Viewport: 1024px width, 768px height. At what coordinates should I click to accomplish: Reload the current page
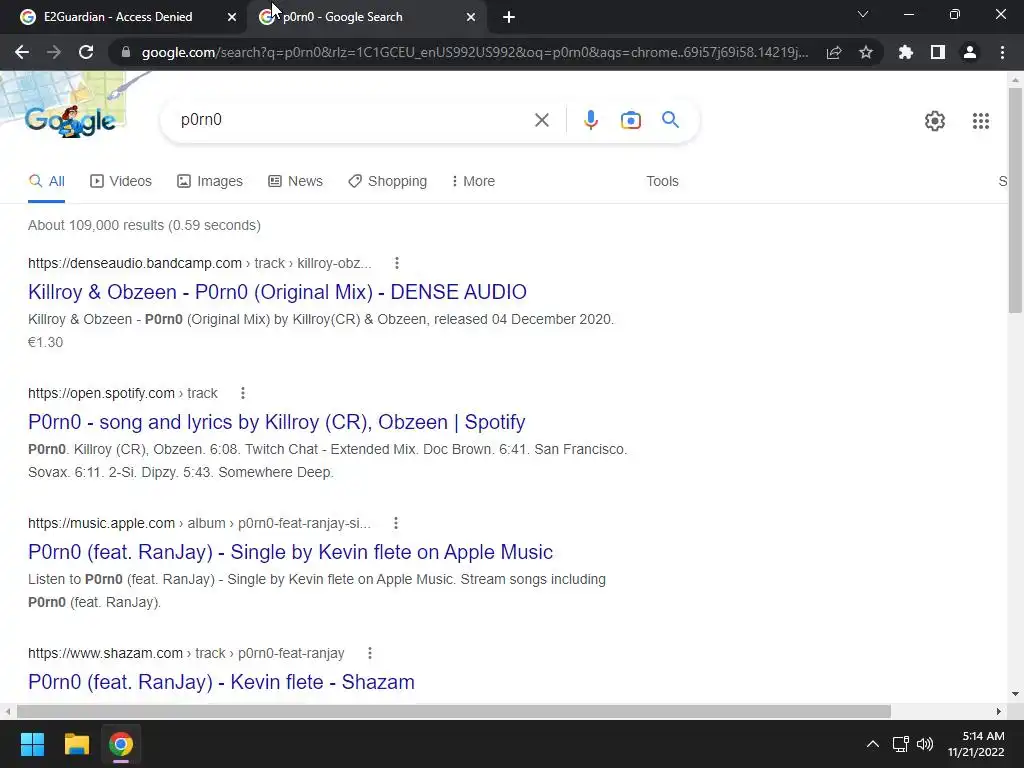[x=86, y=52]
